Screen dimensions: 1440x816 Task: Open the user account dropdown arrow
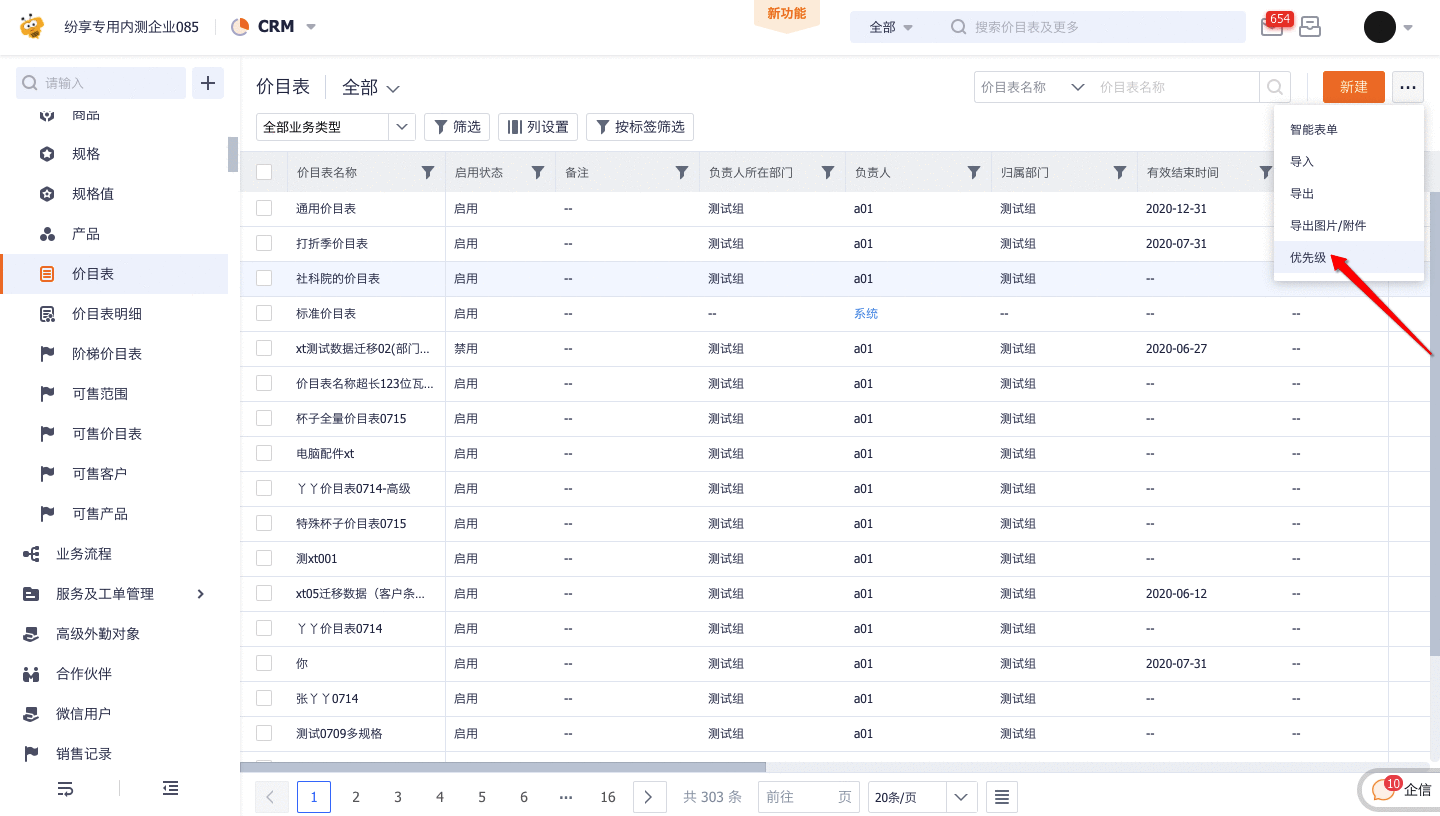tap(1408, 27)
